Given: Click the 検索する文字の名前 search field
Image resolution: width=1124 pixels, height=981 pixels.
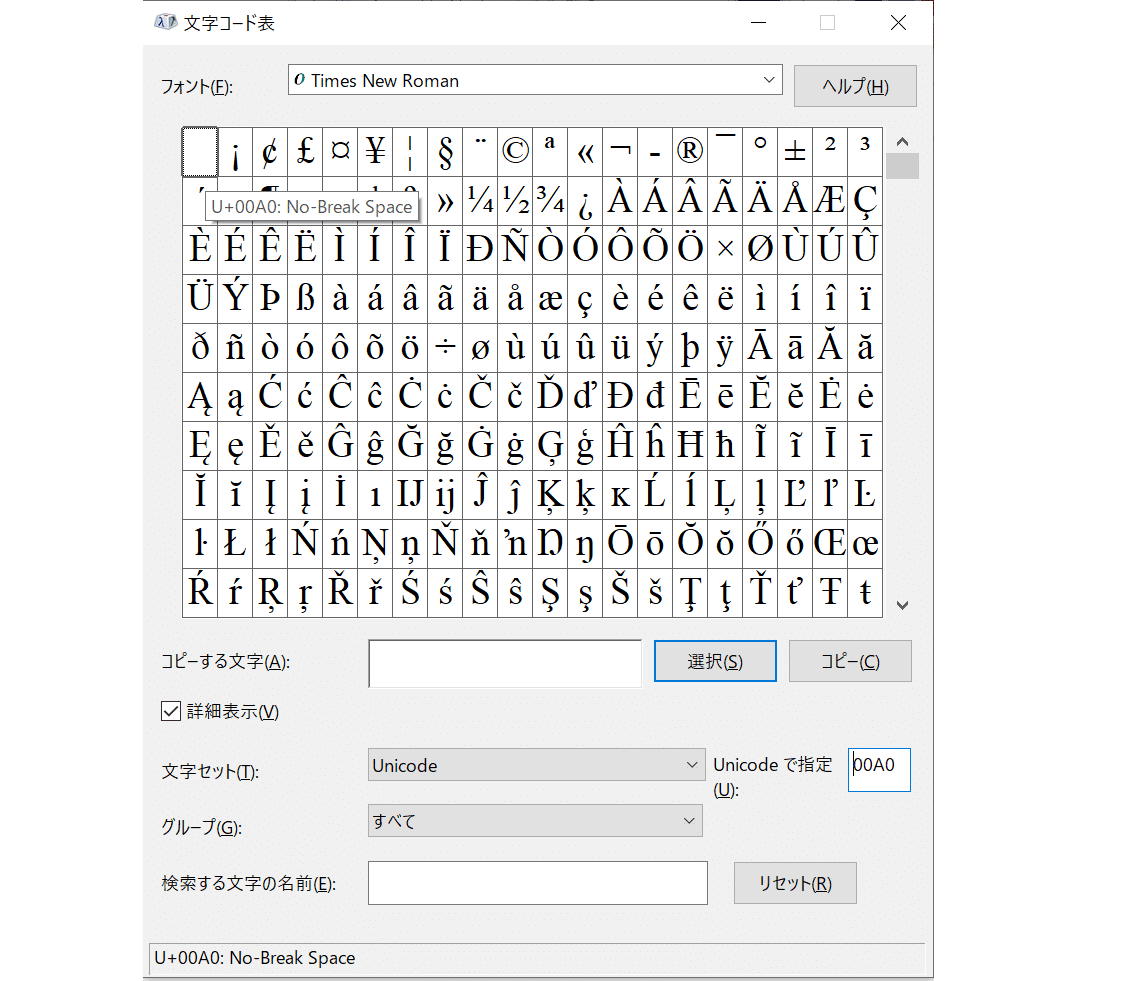Looking at the screenshot, I should pos(537,883).
